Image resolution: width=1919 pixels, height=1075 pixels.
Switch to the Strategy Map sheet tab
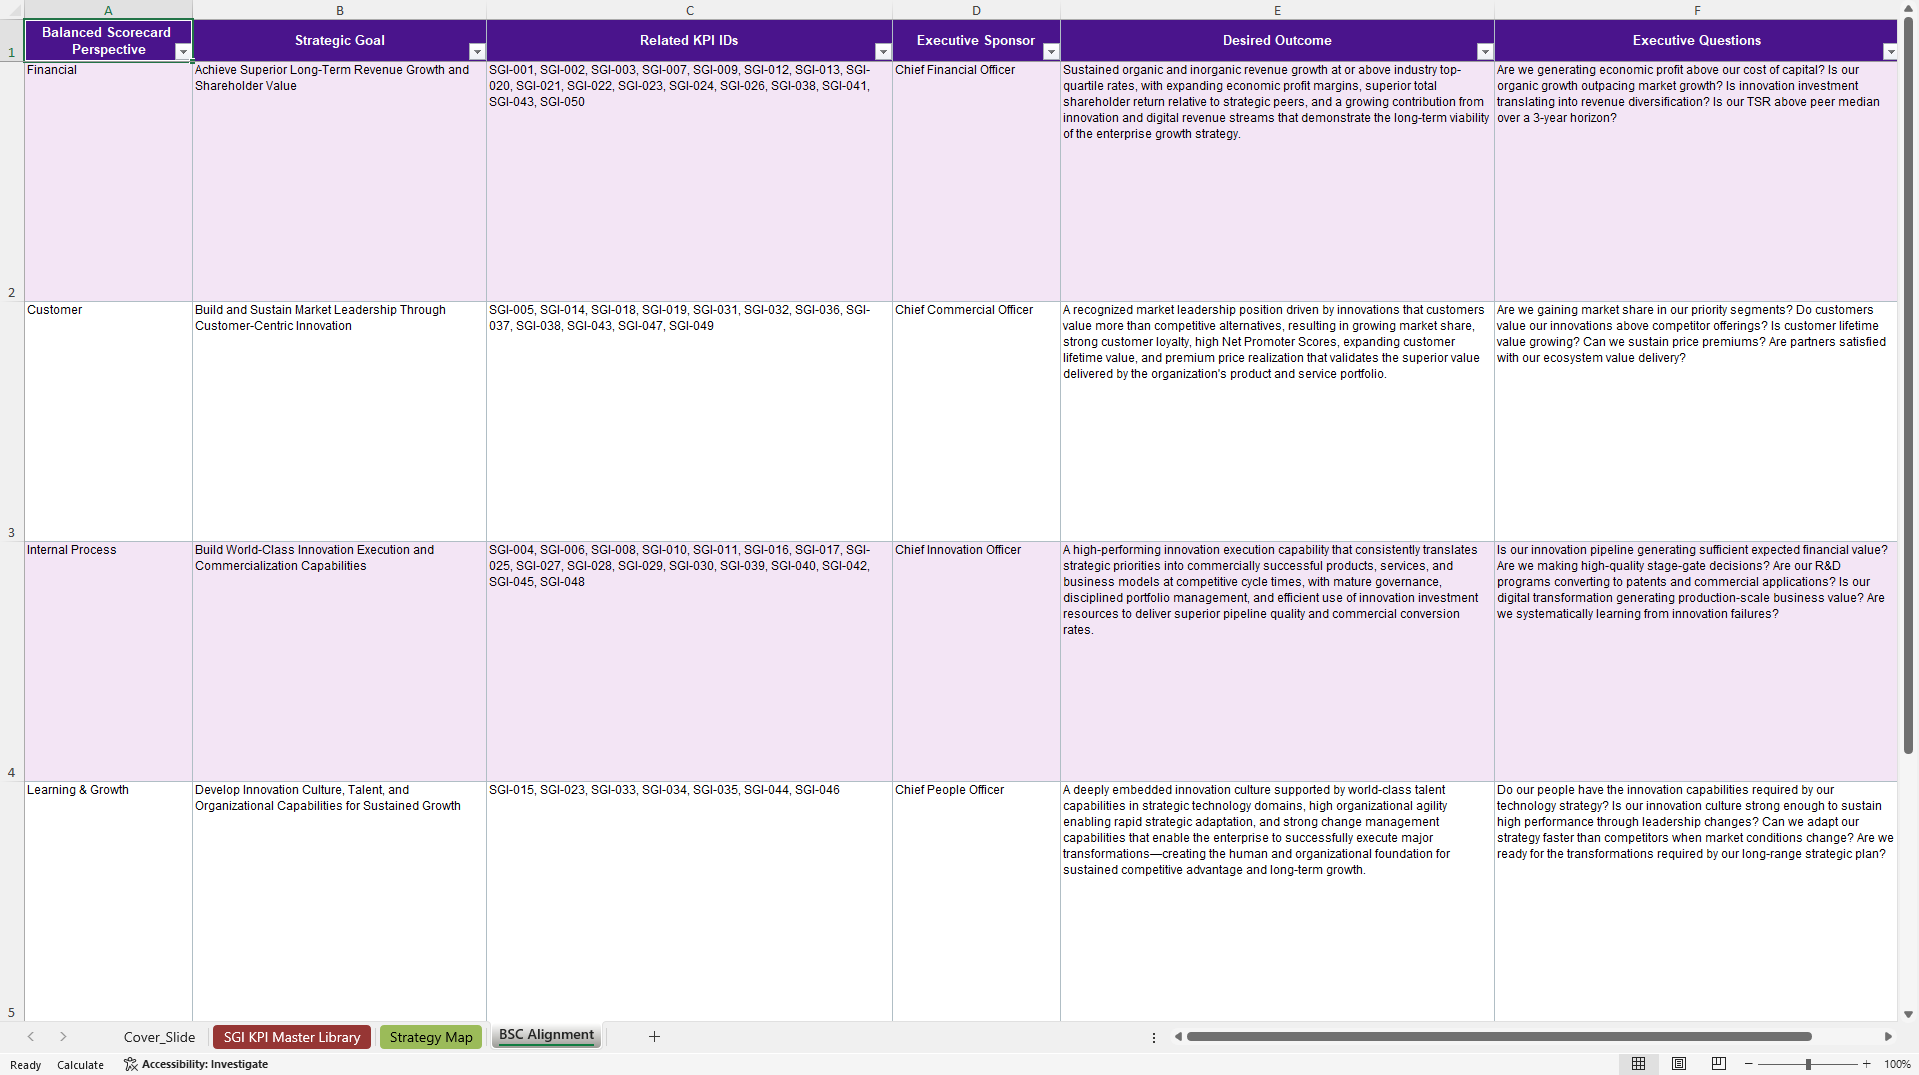[x=431, y=1037]
